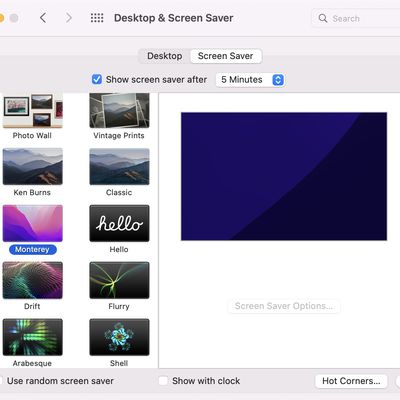This screenshot has height=400, width=400.
Task: Open the 5 Minutes delay dropdown
Action: [250, 80]
